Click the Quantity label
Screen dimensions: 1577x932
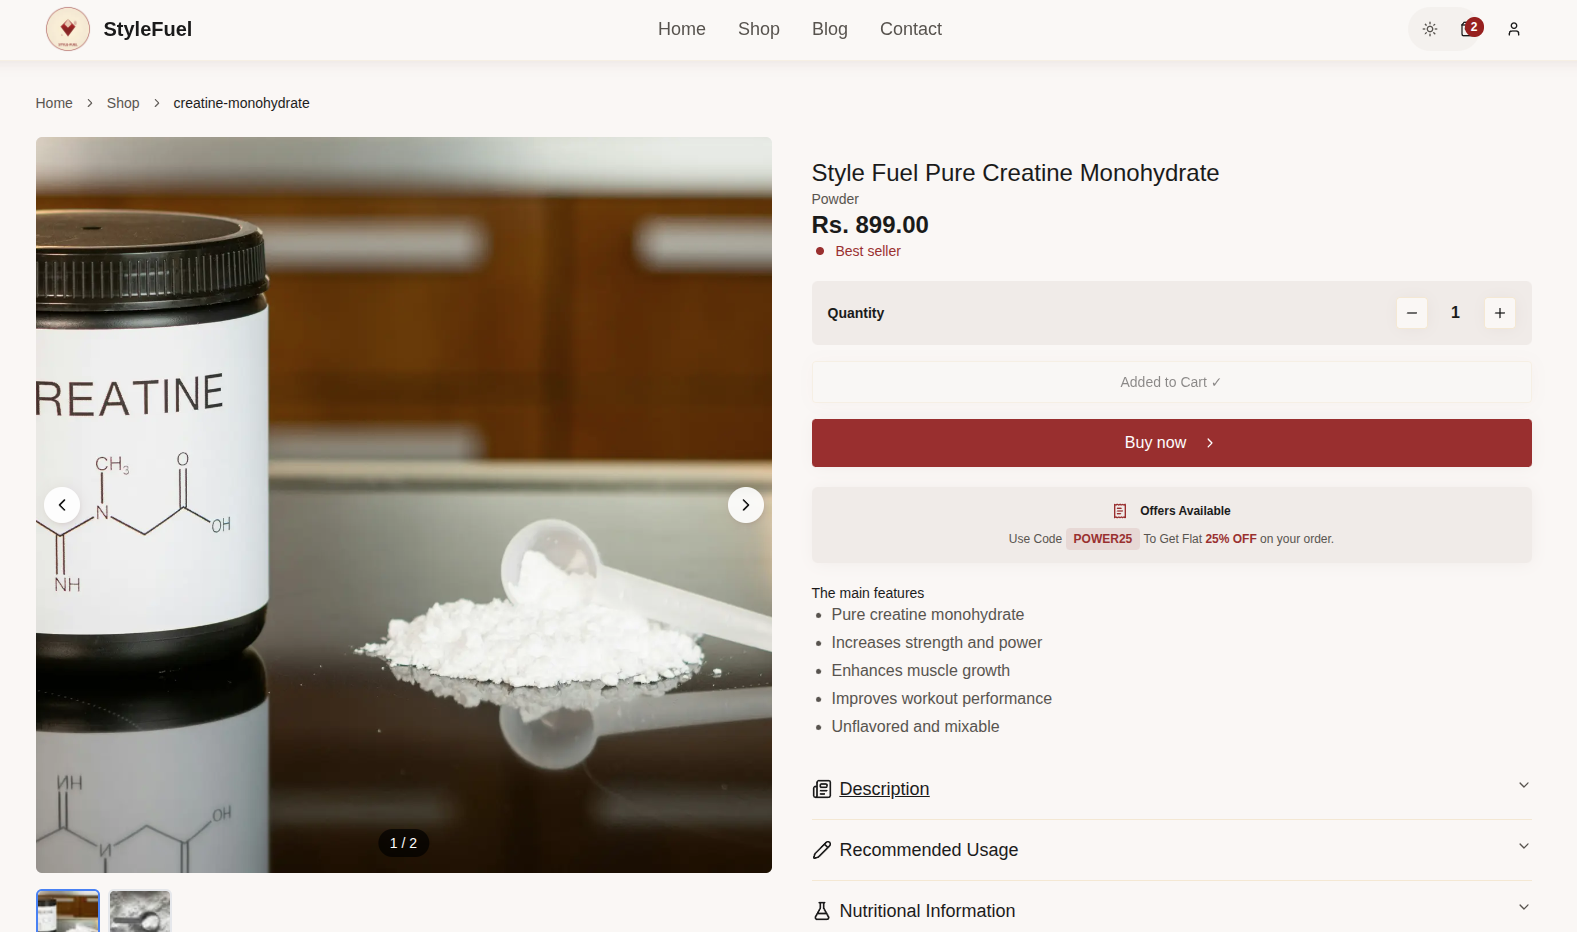(x=856, y=313)
